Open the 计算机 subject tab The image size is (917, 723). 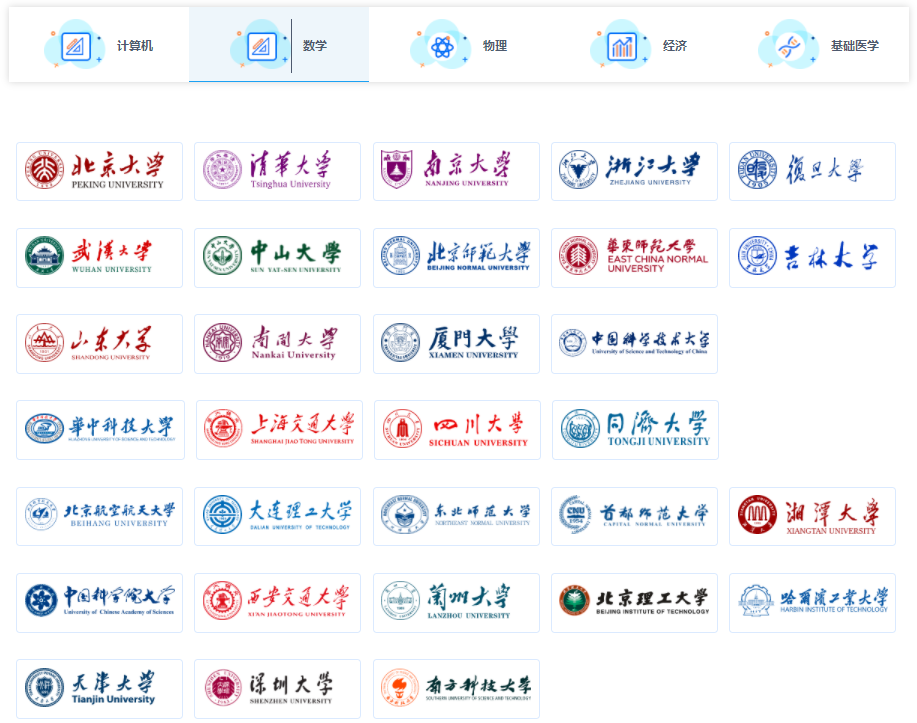pyautogui.click(x=99, y=45)
